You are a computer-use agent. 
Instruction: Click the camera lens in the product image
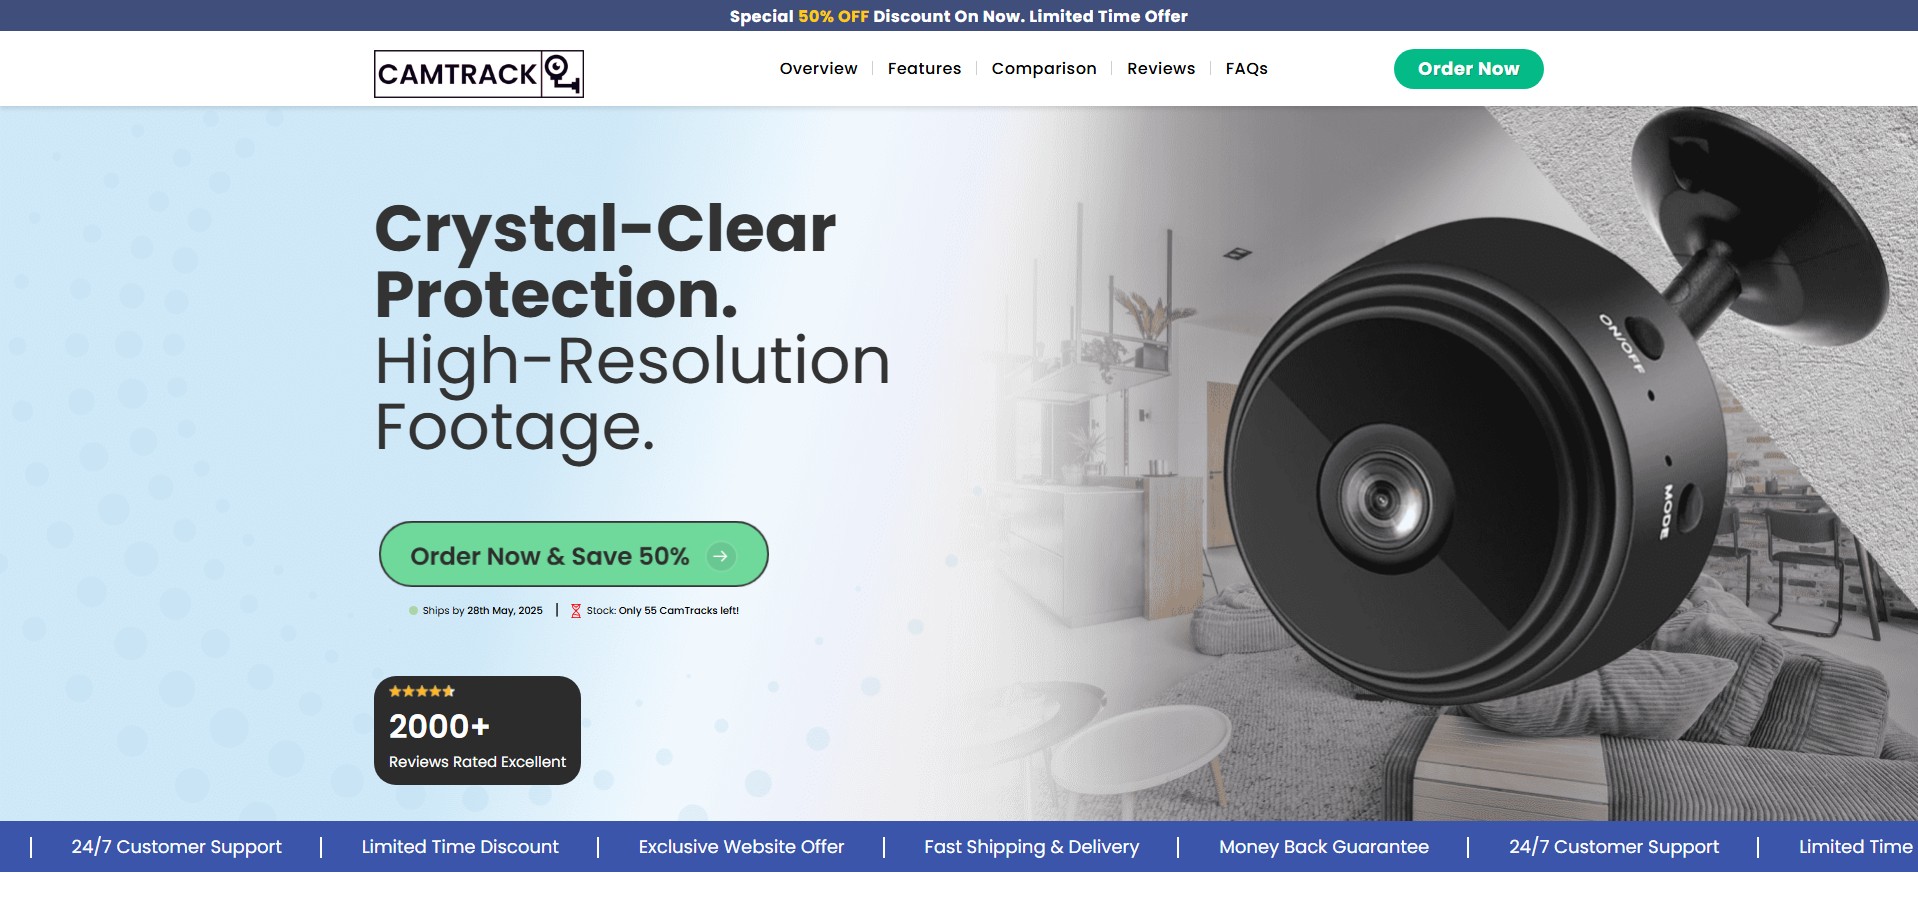[1383, 497]
